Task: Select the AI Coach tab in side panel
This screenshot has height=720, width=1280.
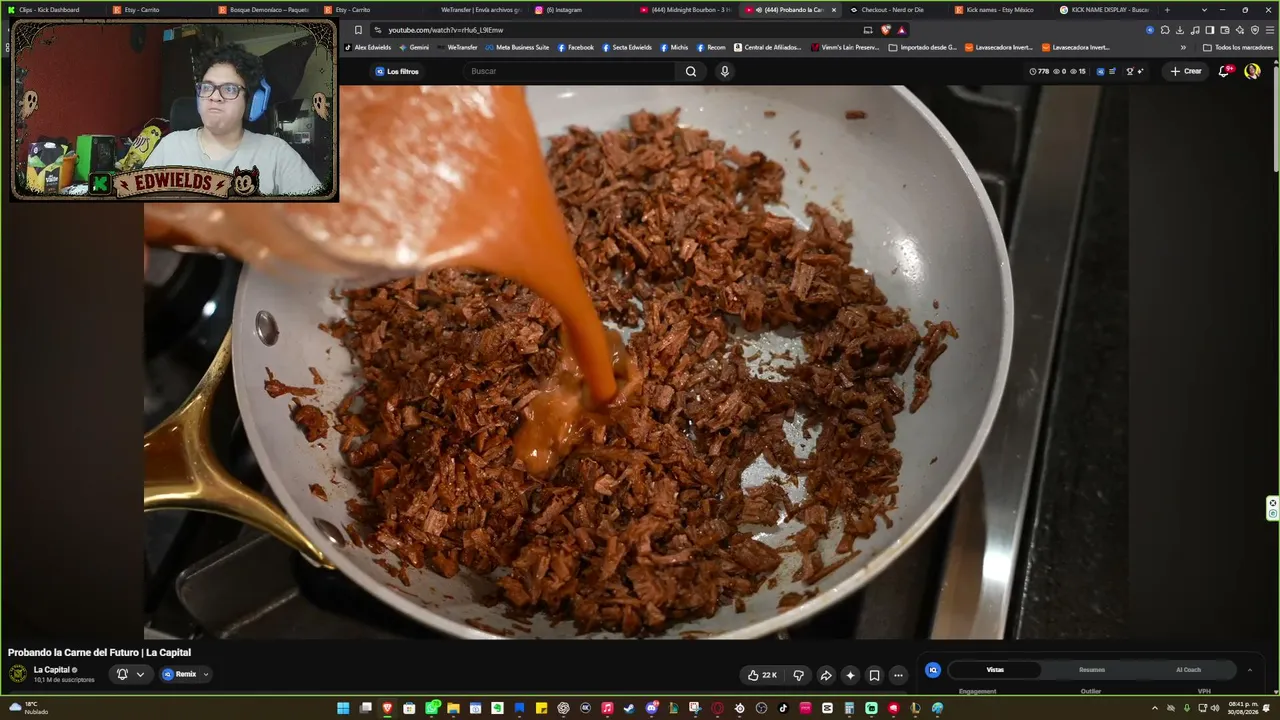Action: tap(1188, 670)
